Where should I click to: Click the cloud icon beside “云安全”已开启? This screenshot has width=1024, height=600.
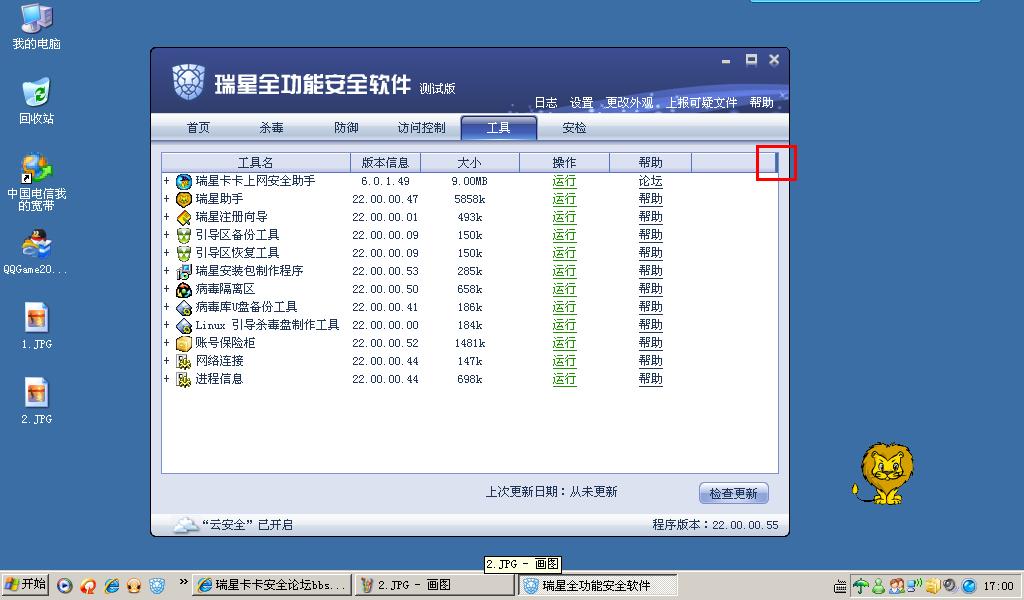(x=185, y=524)
